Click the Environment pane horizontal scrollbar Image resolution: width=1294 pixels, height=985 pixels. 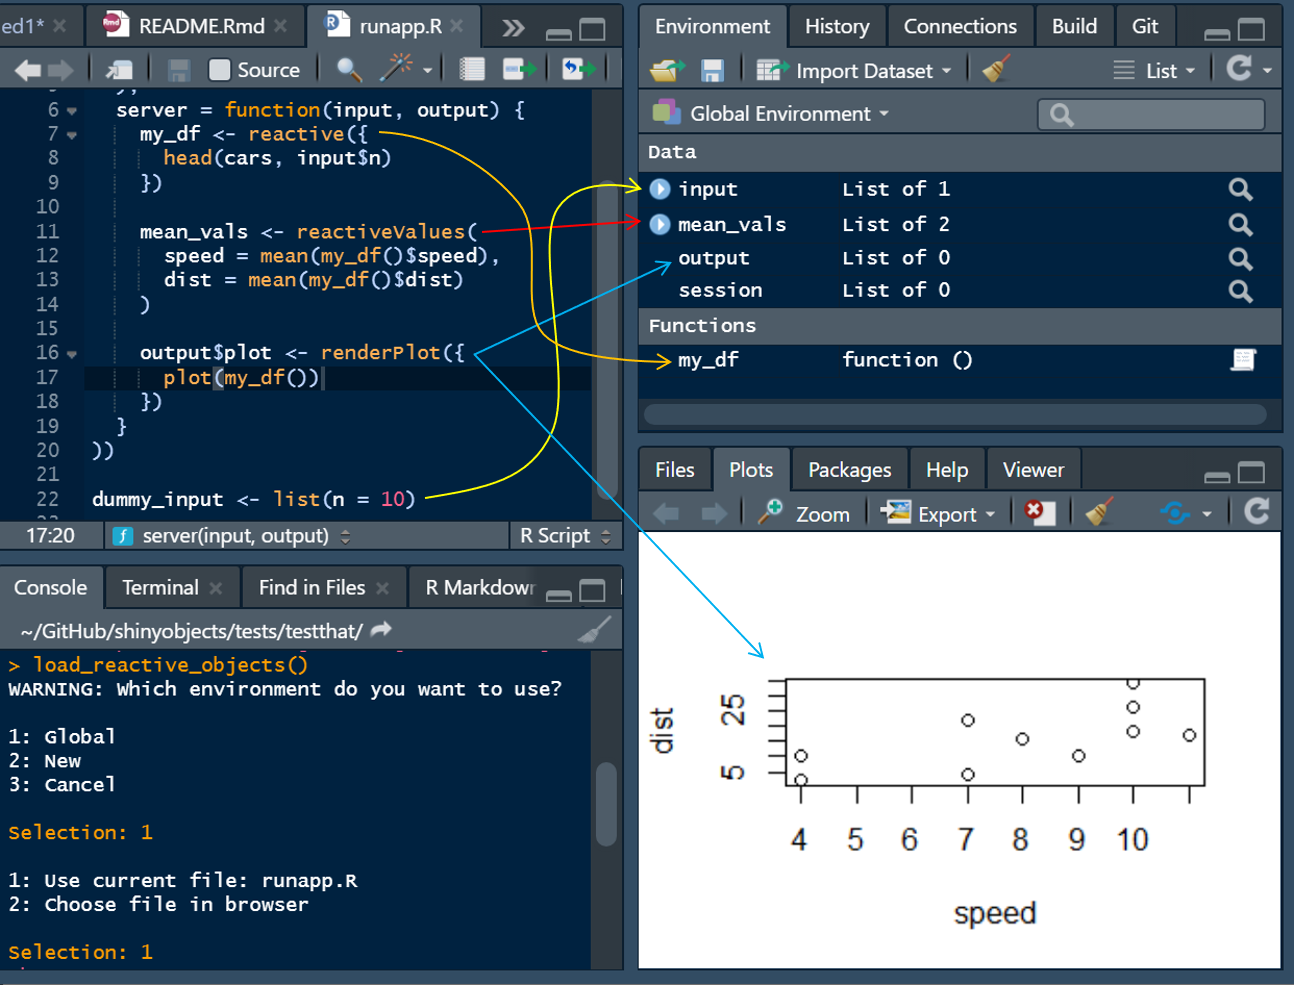pyautogui.click(x=955, y=414)
